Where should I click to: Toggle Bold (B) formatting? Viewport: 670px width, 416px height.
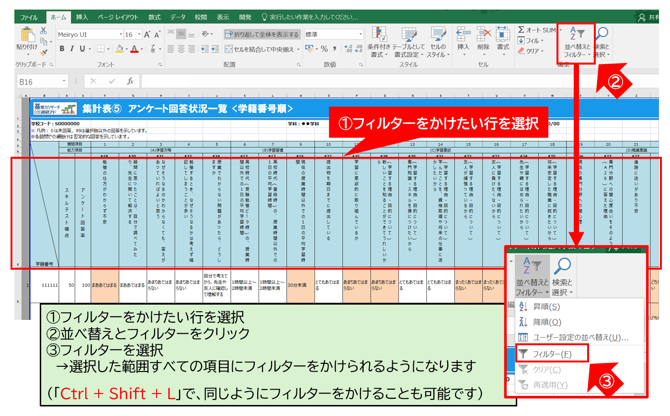pyautogui.click(x=62, y=49)
